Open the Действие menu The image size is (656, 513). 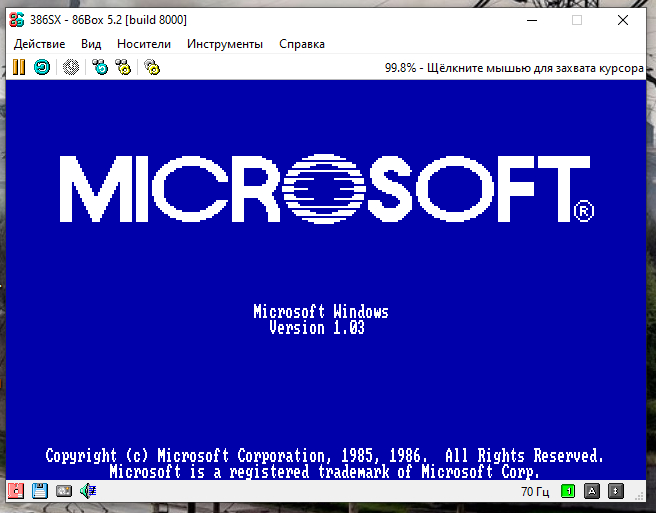(x=40, y=44)
